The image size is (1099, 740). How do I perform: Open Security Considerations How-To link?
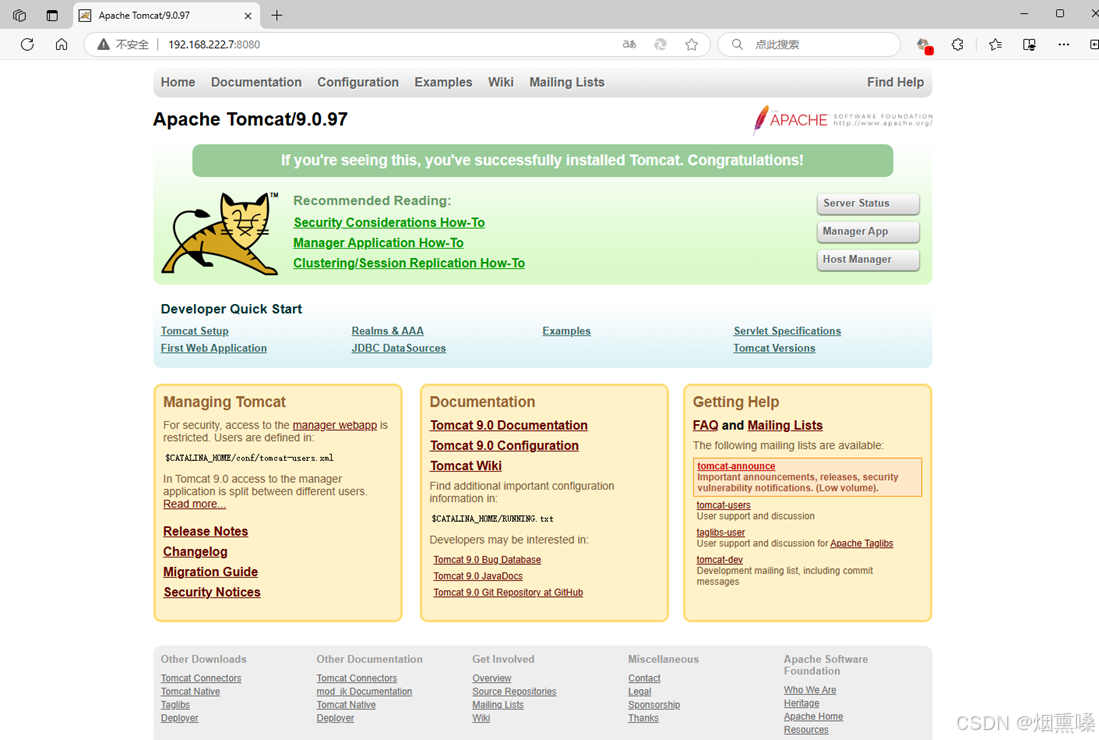[x=389, y=222]
